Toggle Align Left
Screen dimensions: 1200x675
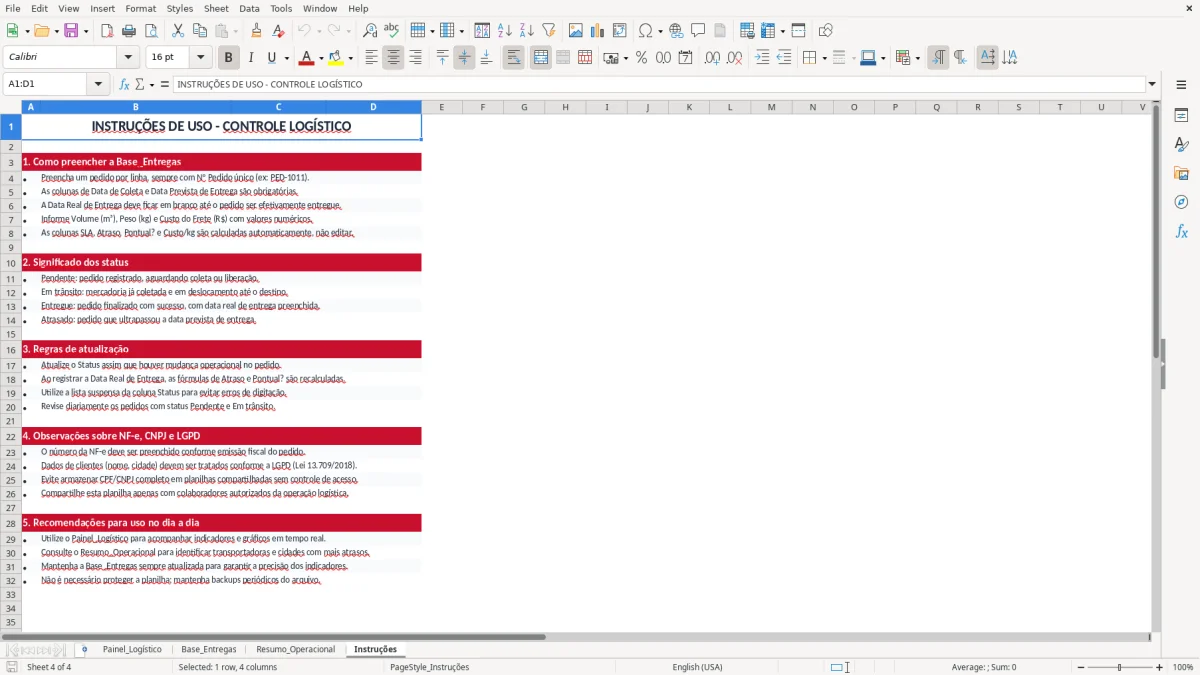(371, 58)
